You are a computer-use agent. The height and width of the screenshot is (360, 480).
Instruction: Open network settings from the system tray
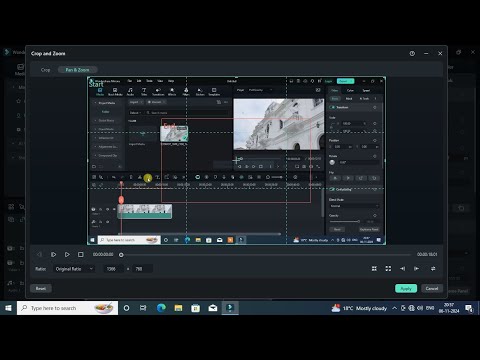click(412, 308)
